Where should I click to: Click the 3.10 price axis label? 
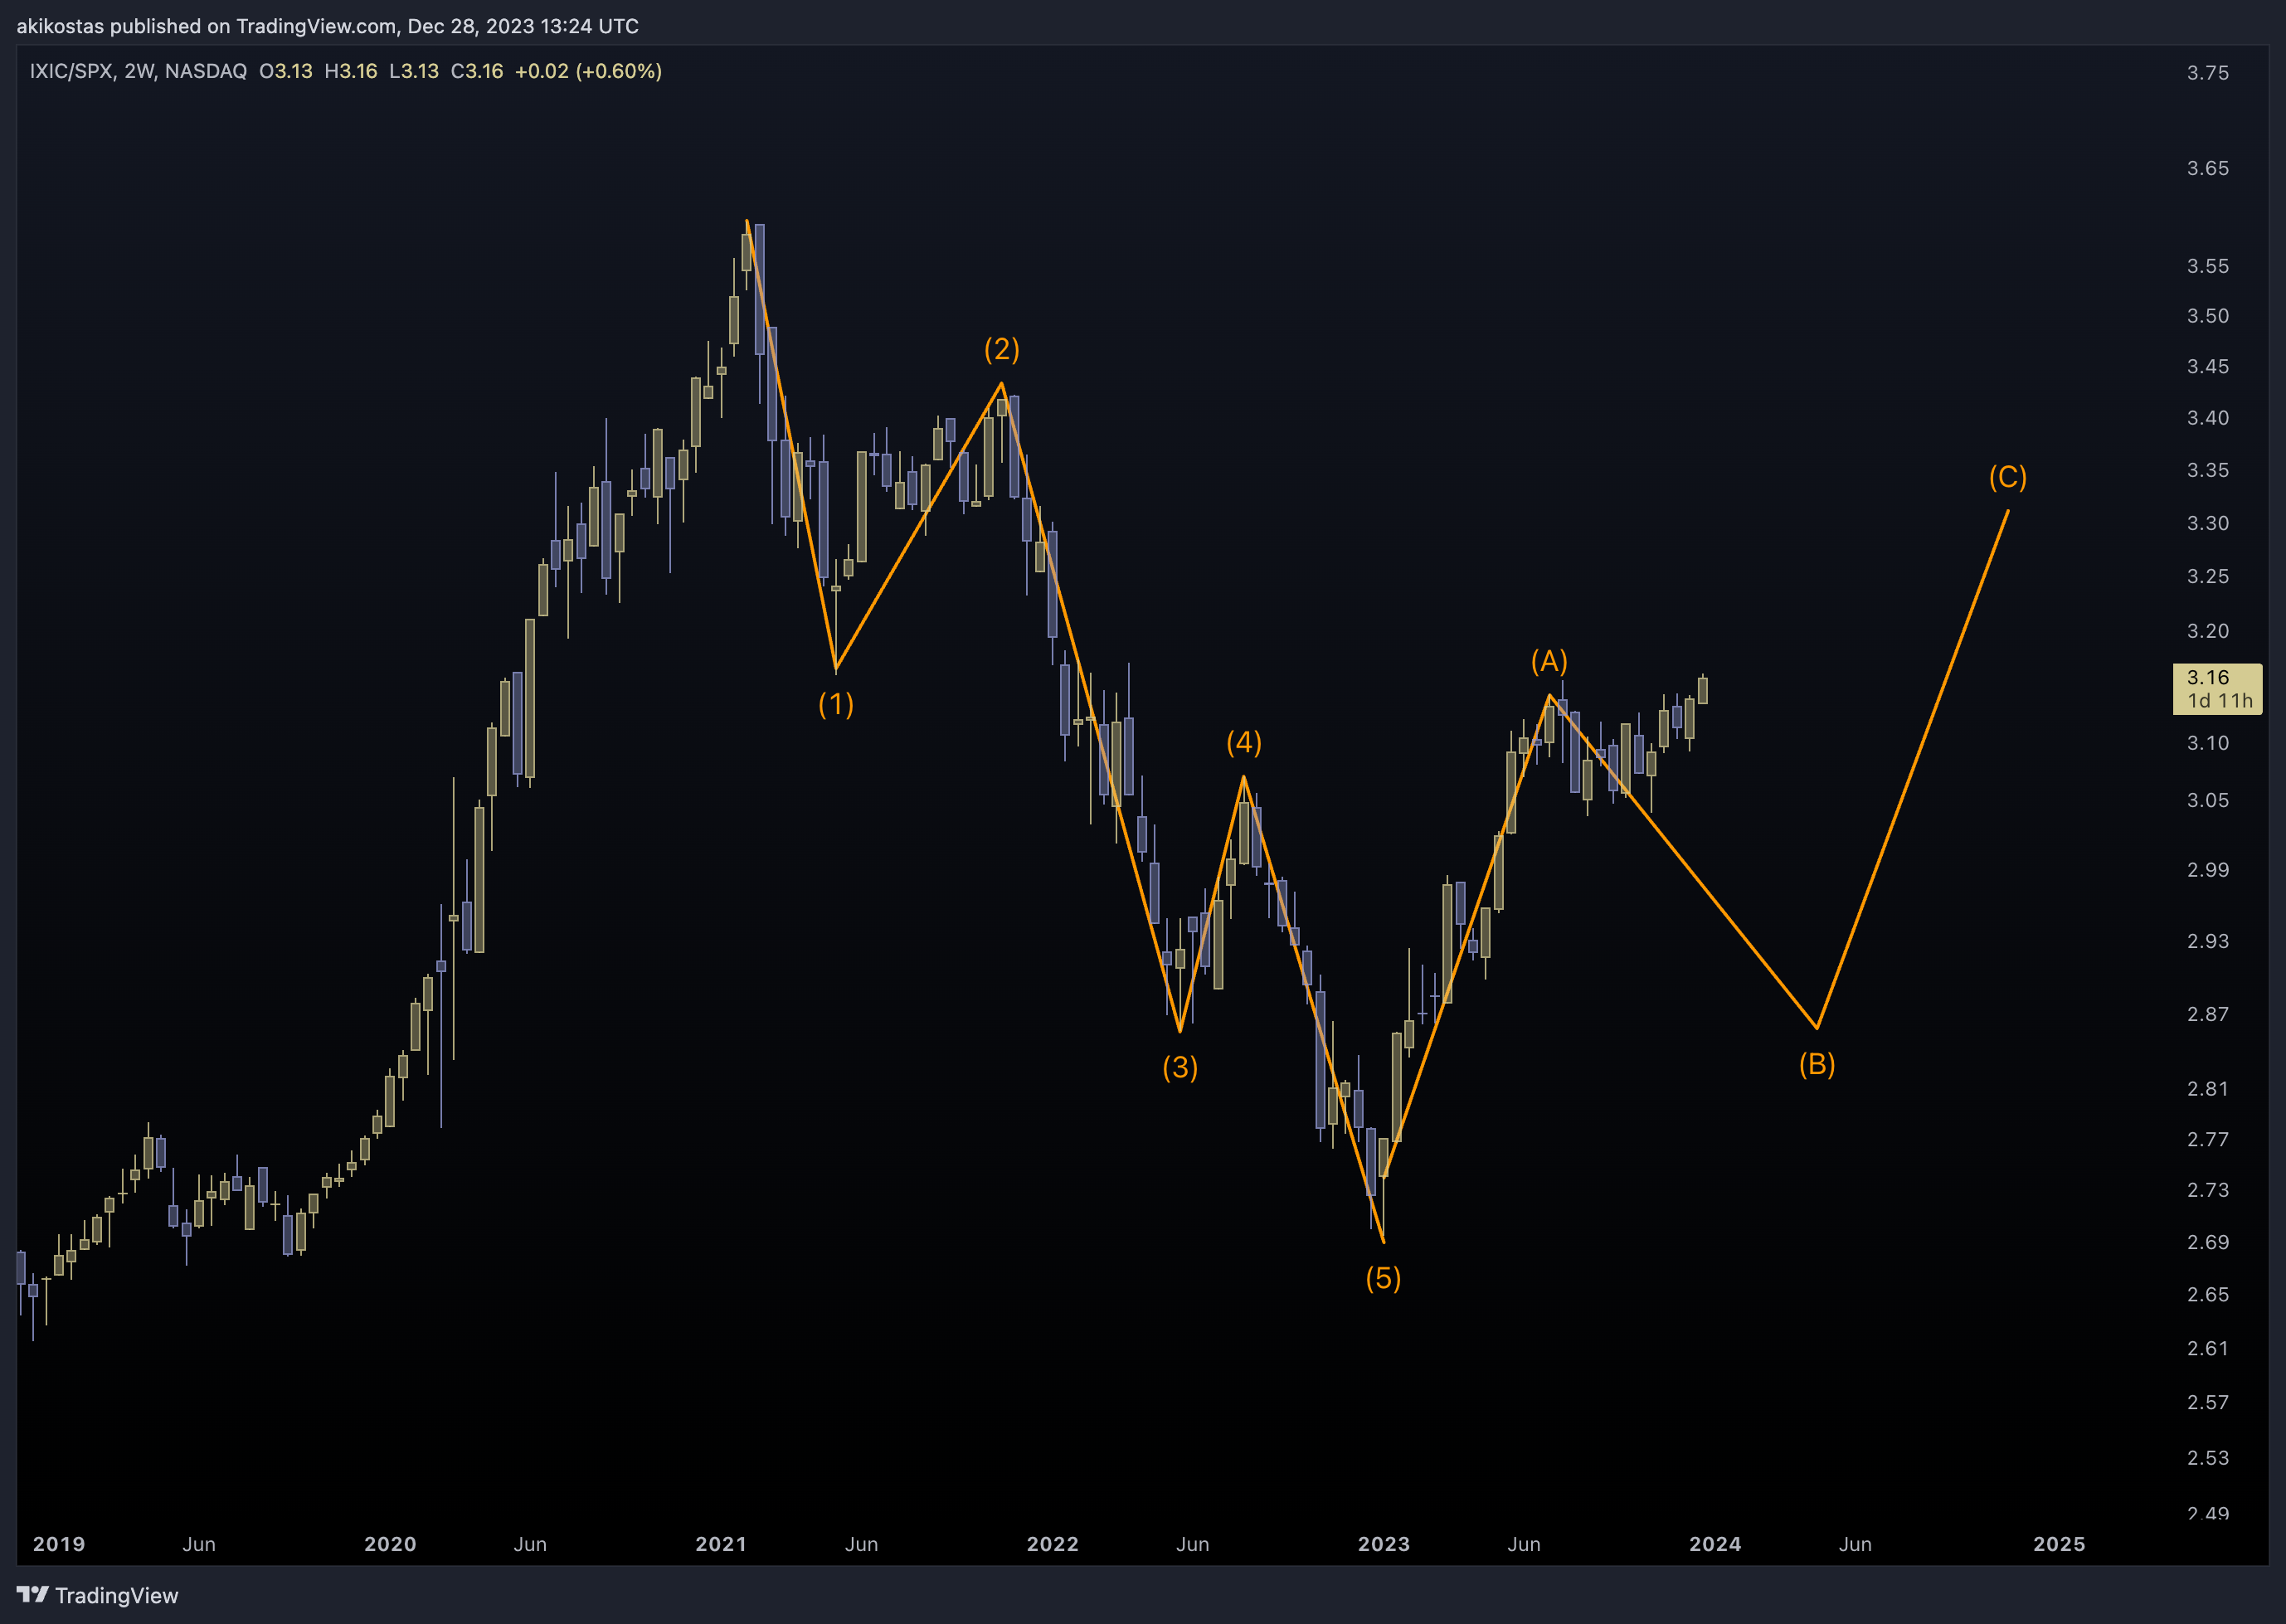pyautogui.click(x=2208, y=743)
